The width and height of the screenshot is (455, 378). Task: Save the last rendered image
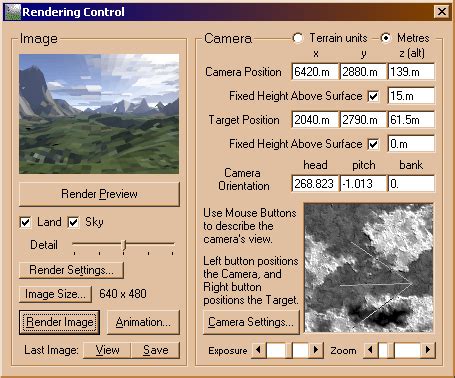coord(155,350)
